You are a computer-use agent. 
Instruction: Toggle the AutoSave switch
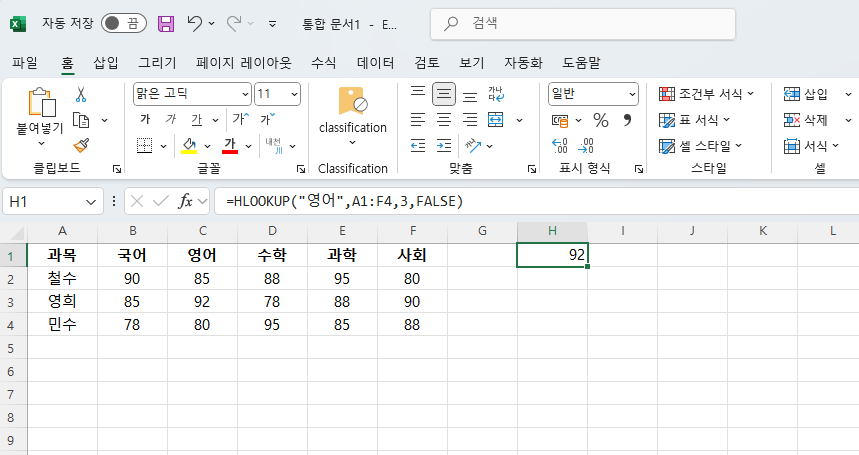124,24
